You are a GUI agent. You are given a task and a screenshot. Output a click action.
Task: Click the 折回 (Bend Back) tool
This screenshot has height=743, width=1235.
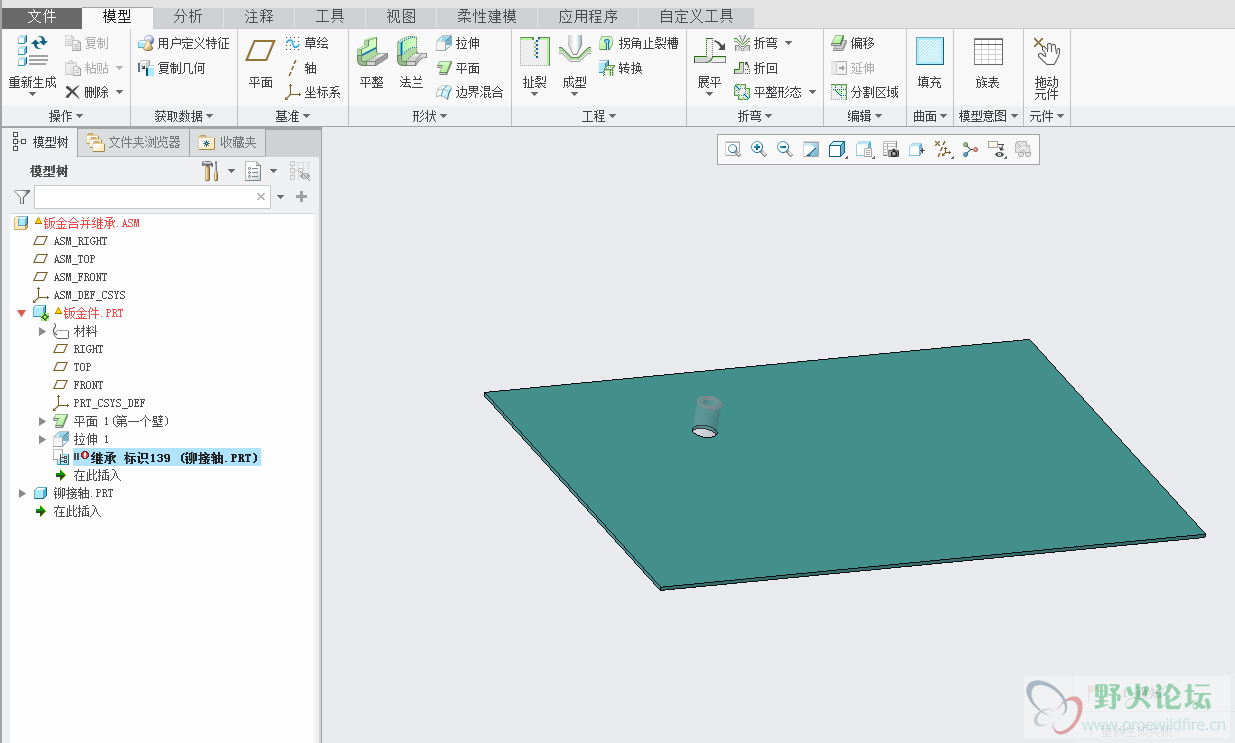click(x=756, y=68)
